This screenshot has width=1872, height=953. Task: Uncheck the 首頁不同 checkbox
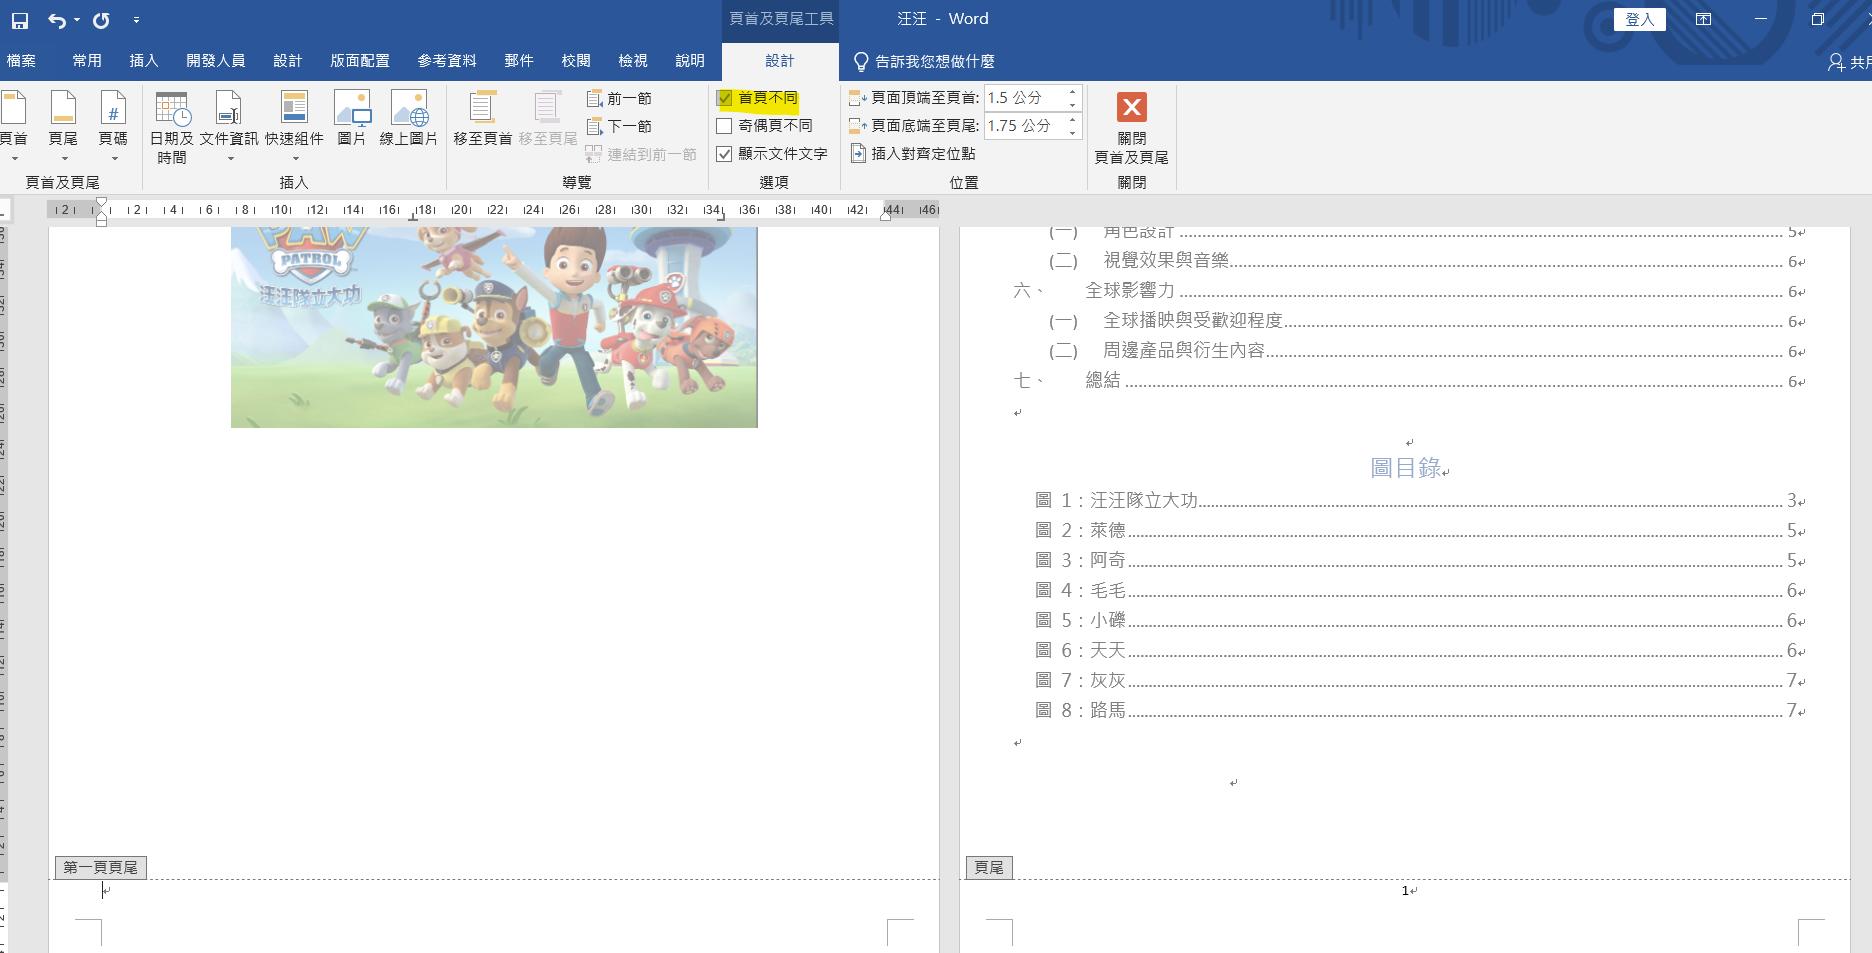[725, 98]
